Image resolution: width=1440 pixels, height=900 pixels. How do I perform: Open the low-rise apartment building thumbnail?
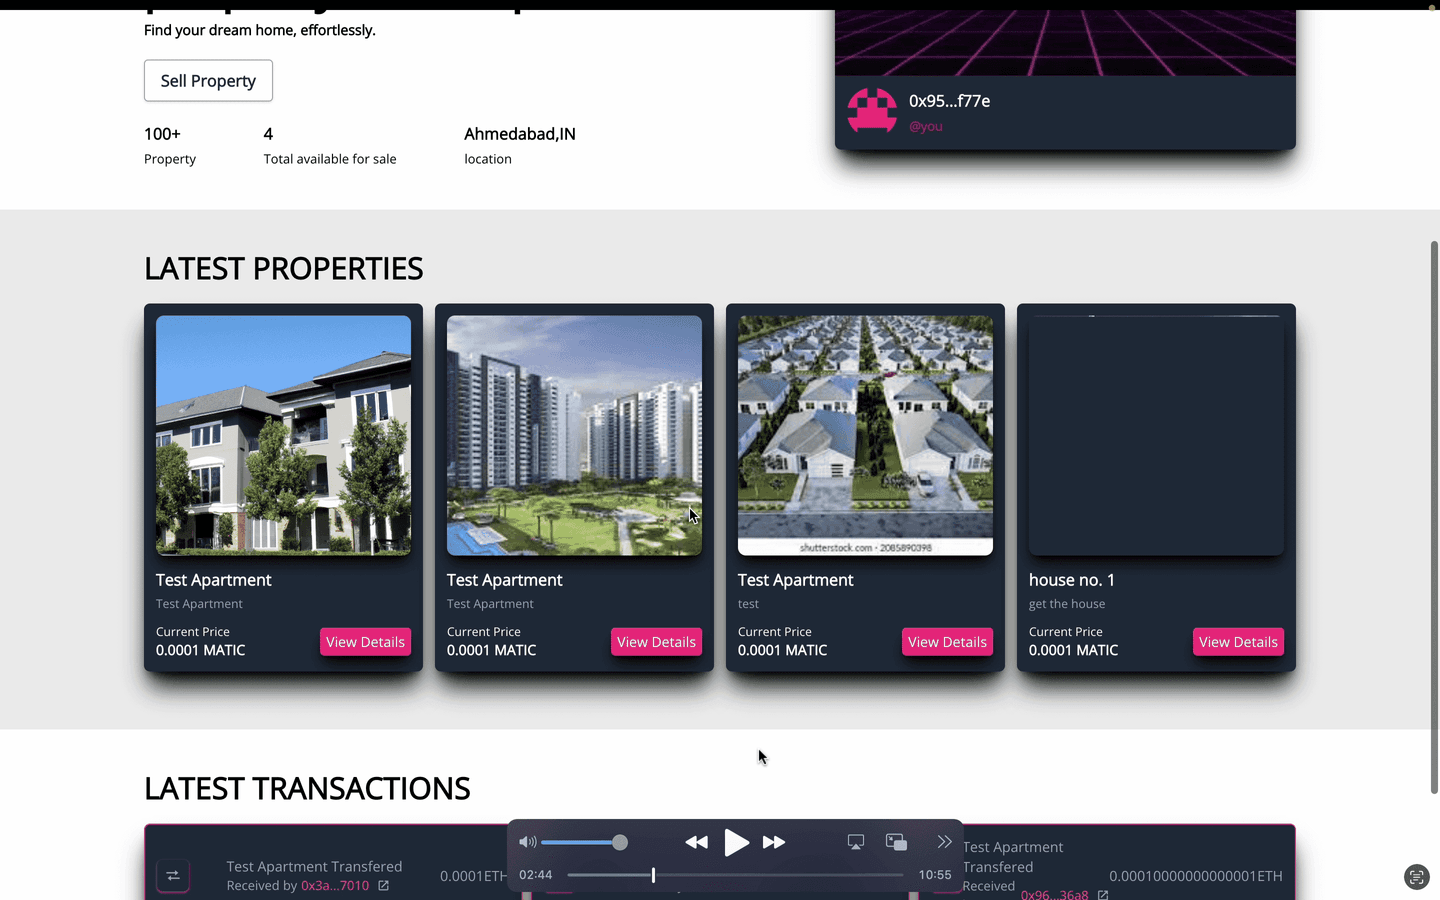[283, 435]
